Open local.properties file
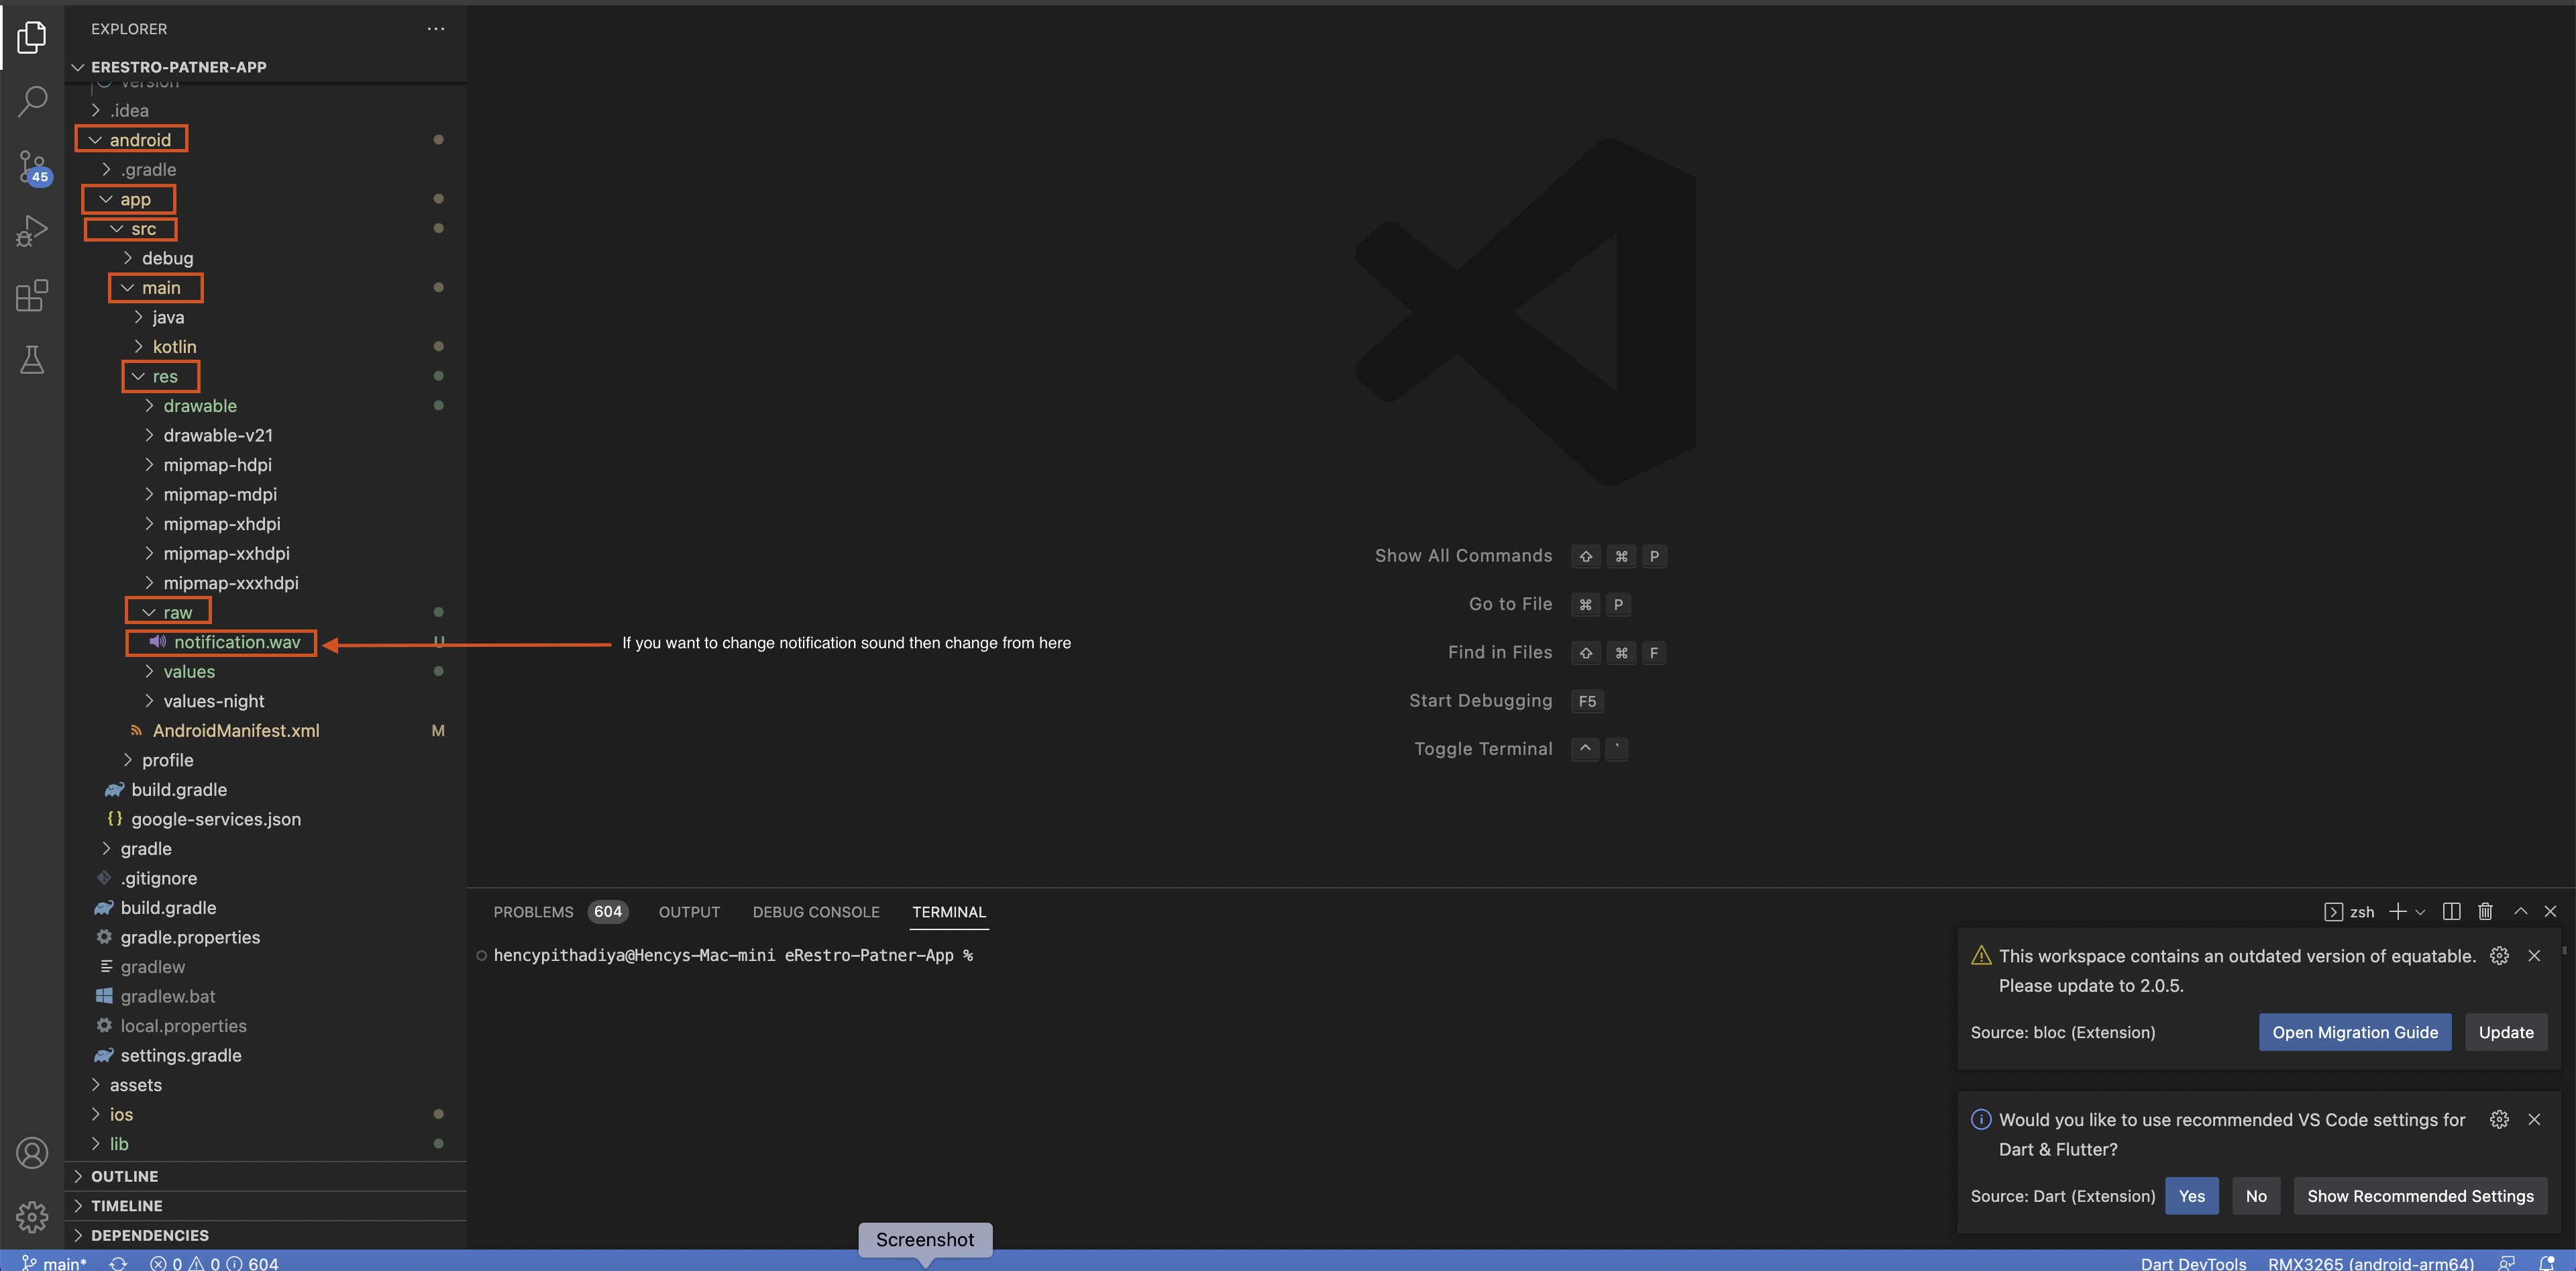This screenshot has height=1271, width=2576. [x=182, y=1026]
